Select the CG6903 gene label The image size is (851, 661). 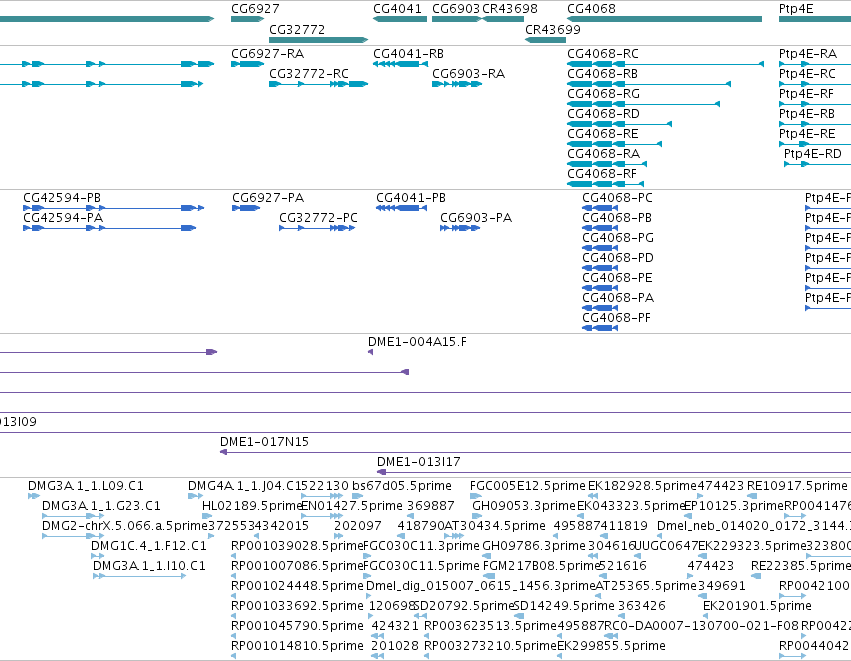[x=456, y=9]
